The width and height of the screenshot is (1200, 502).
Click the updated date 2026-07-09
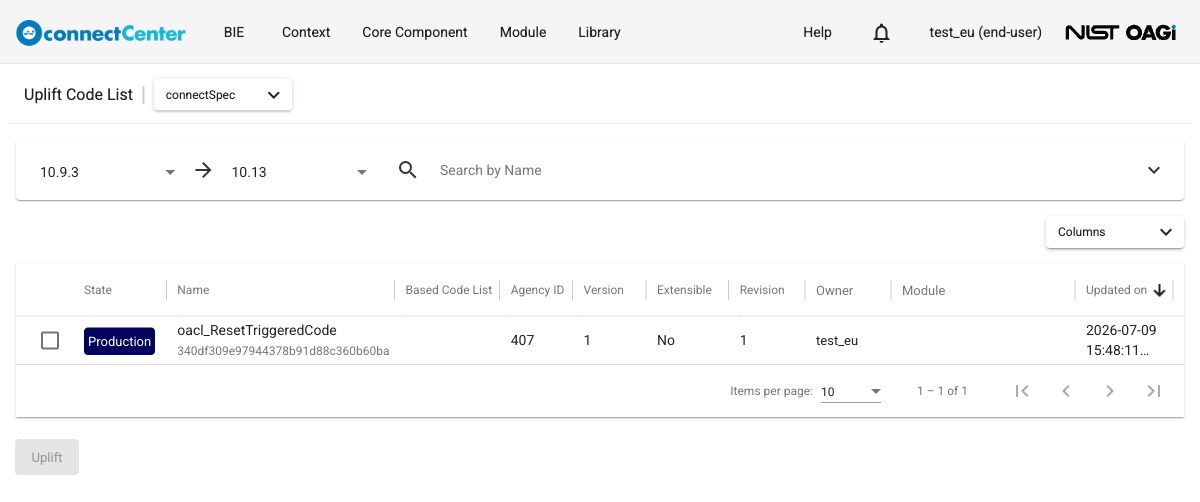1121,329
